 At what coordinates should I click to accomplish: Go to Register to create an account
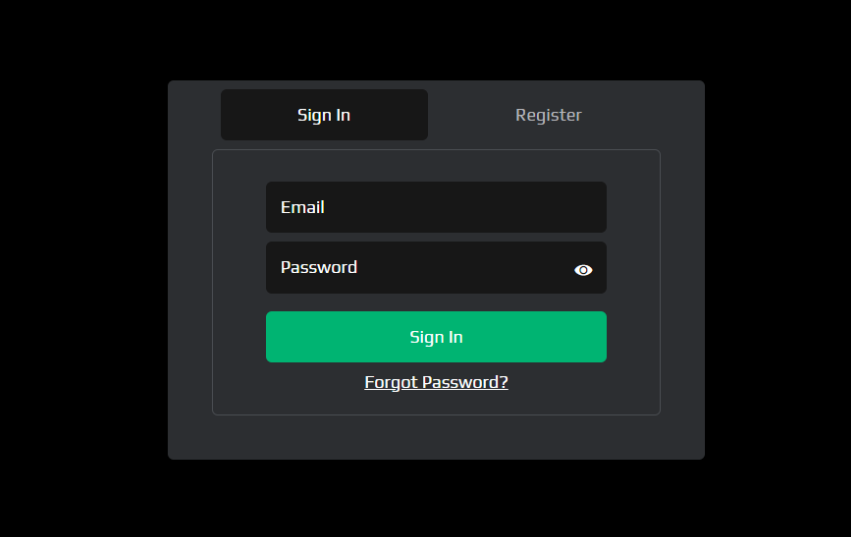click(x=548, y=115)
